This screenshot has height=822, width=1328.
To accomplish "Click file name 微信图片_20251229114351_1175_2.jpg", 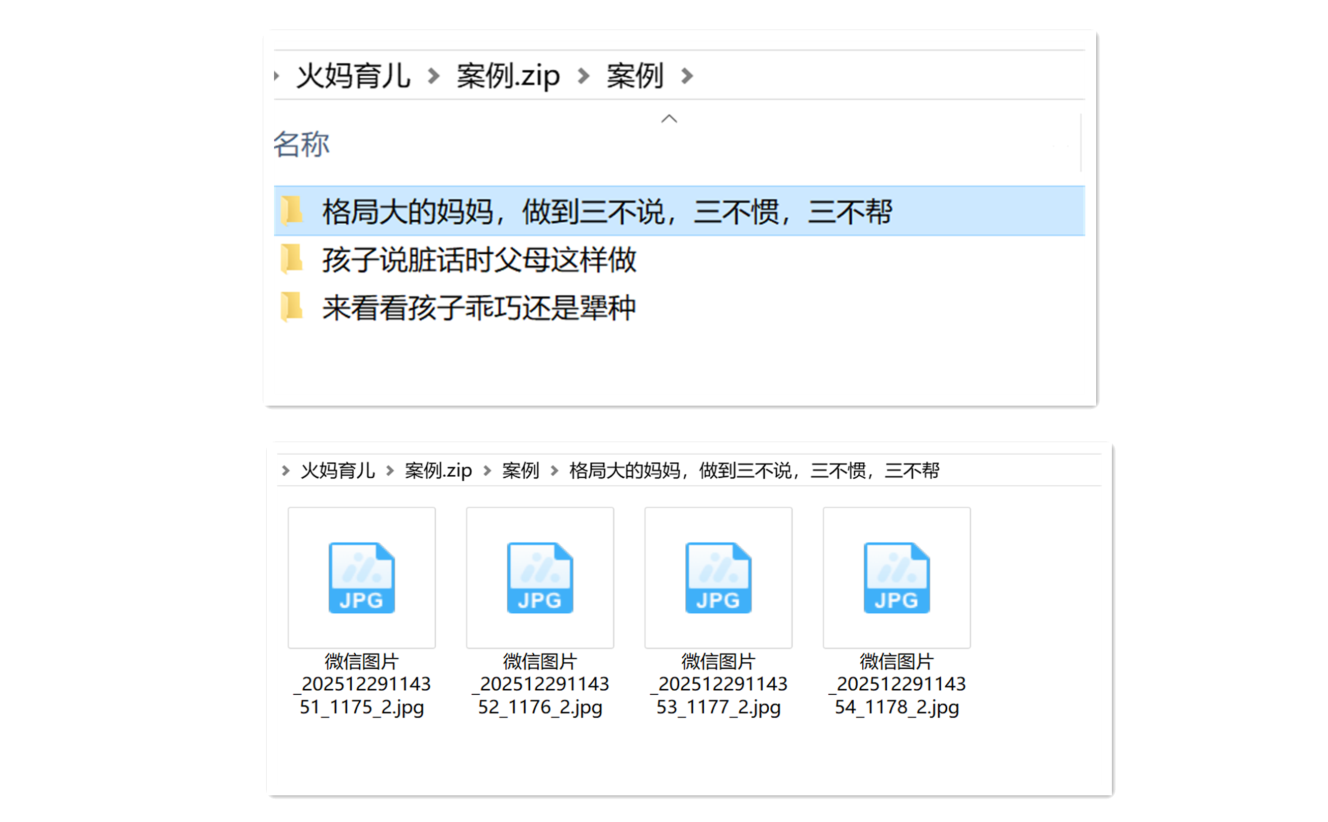I will click(x=362, y=684).
